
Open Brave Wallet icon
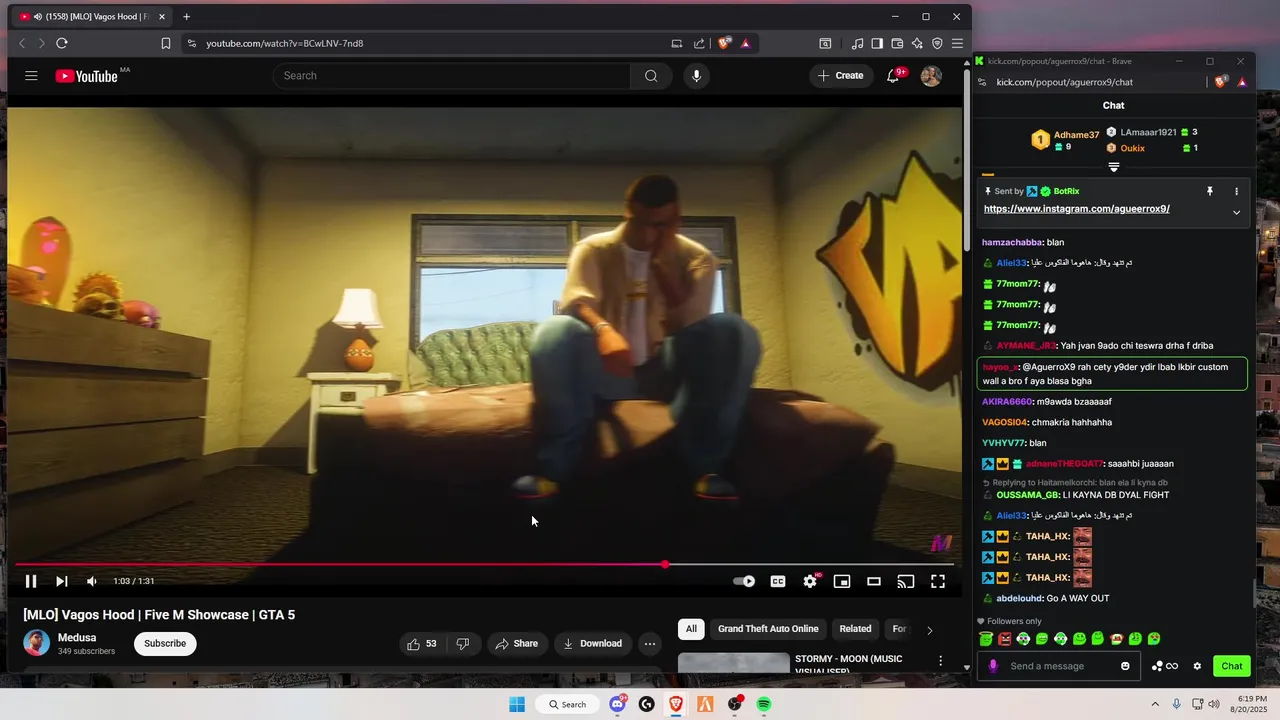pyautogui.click(x=897, y=43)
